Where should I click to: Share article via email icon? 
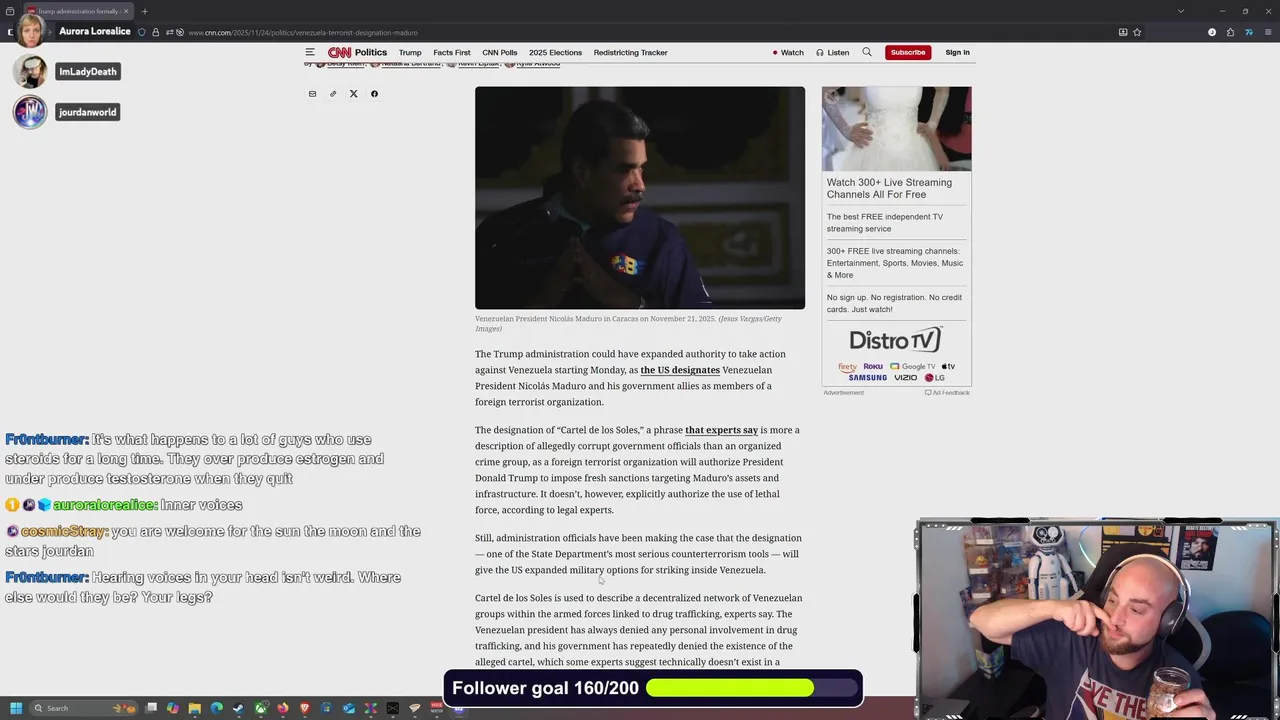click(312, 94)
